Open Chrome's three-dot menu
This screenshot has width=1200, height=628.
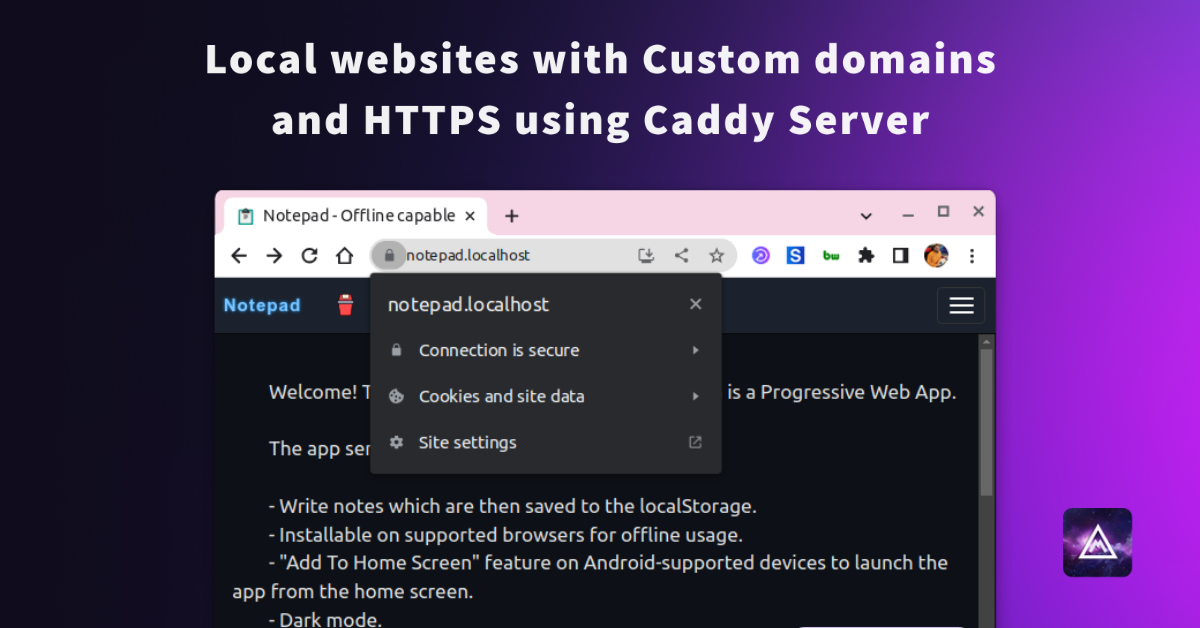(972, 255)
